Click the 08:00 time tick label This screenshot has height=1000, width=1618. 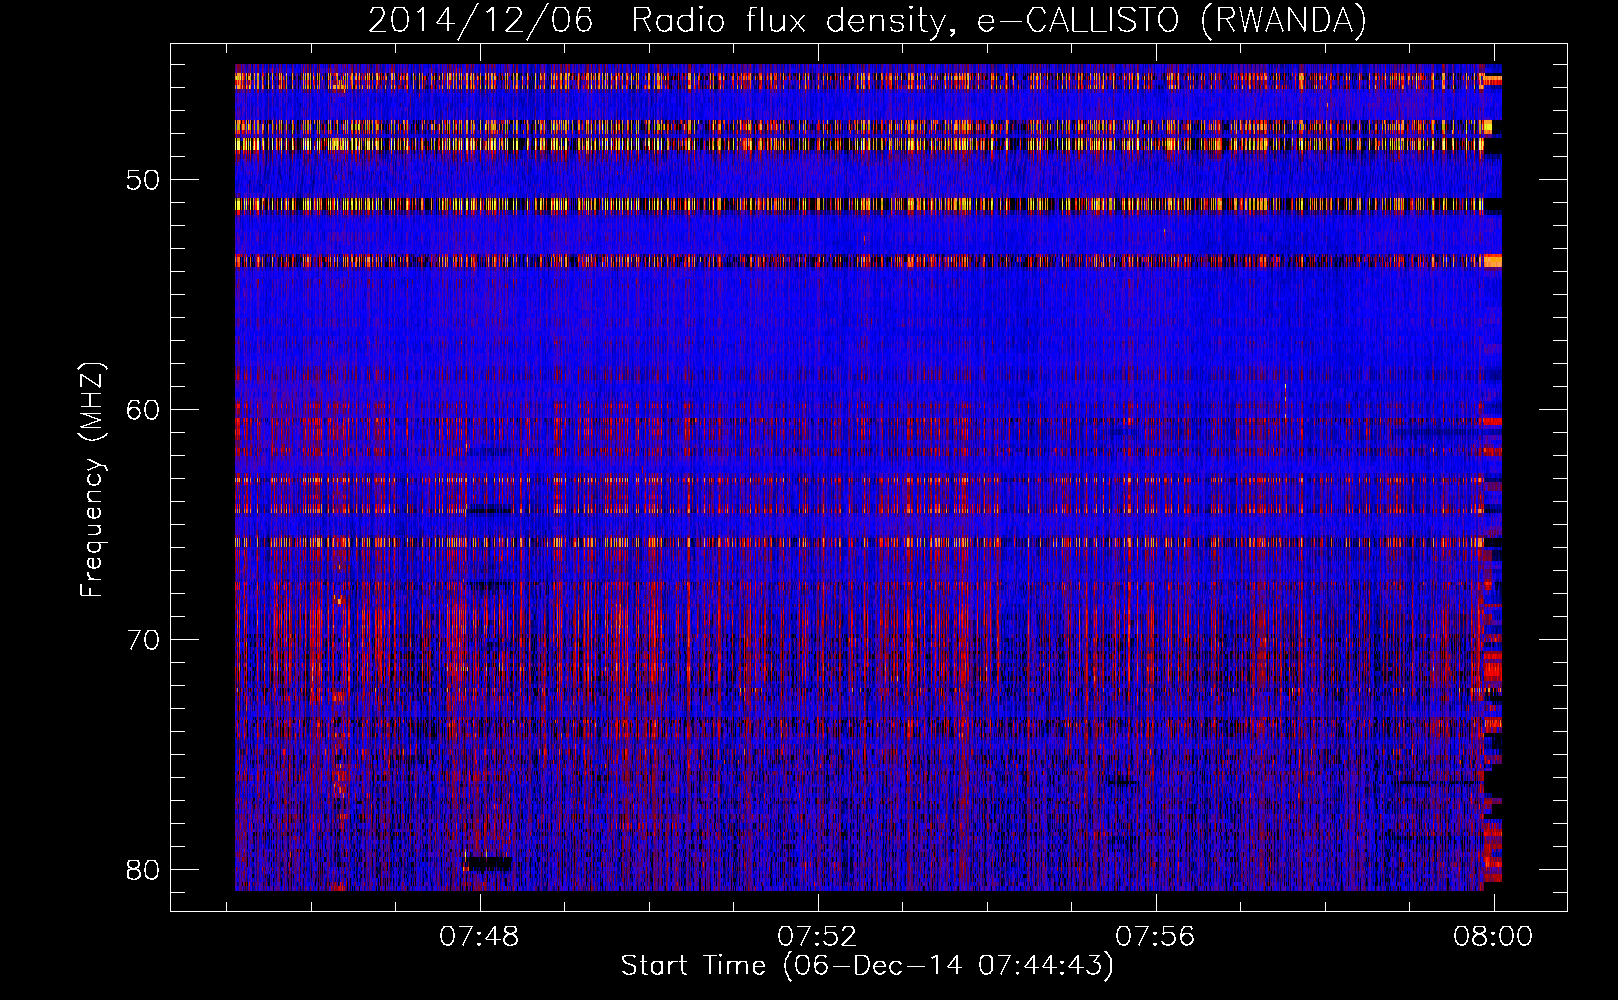pyautogui.click(x=1493, y=937)
